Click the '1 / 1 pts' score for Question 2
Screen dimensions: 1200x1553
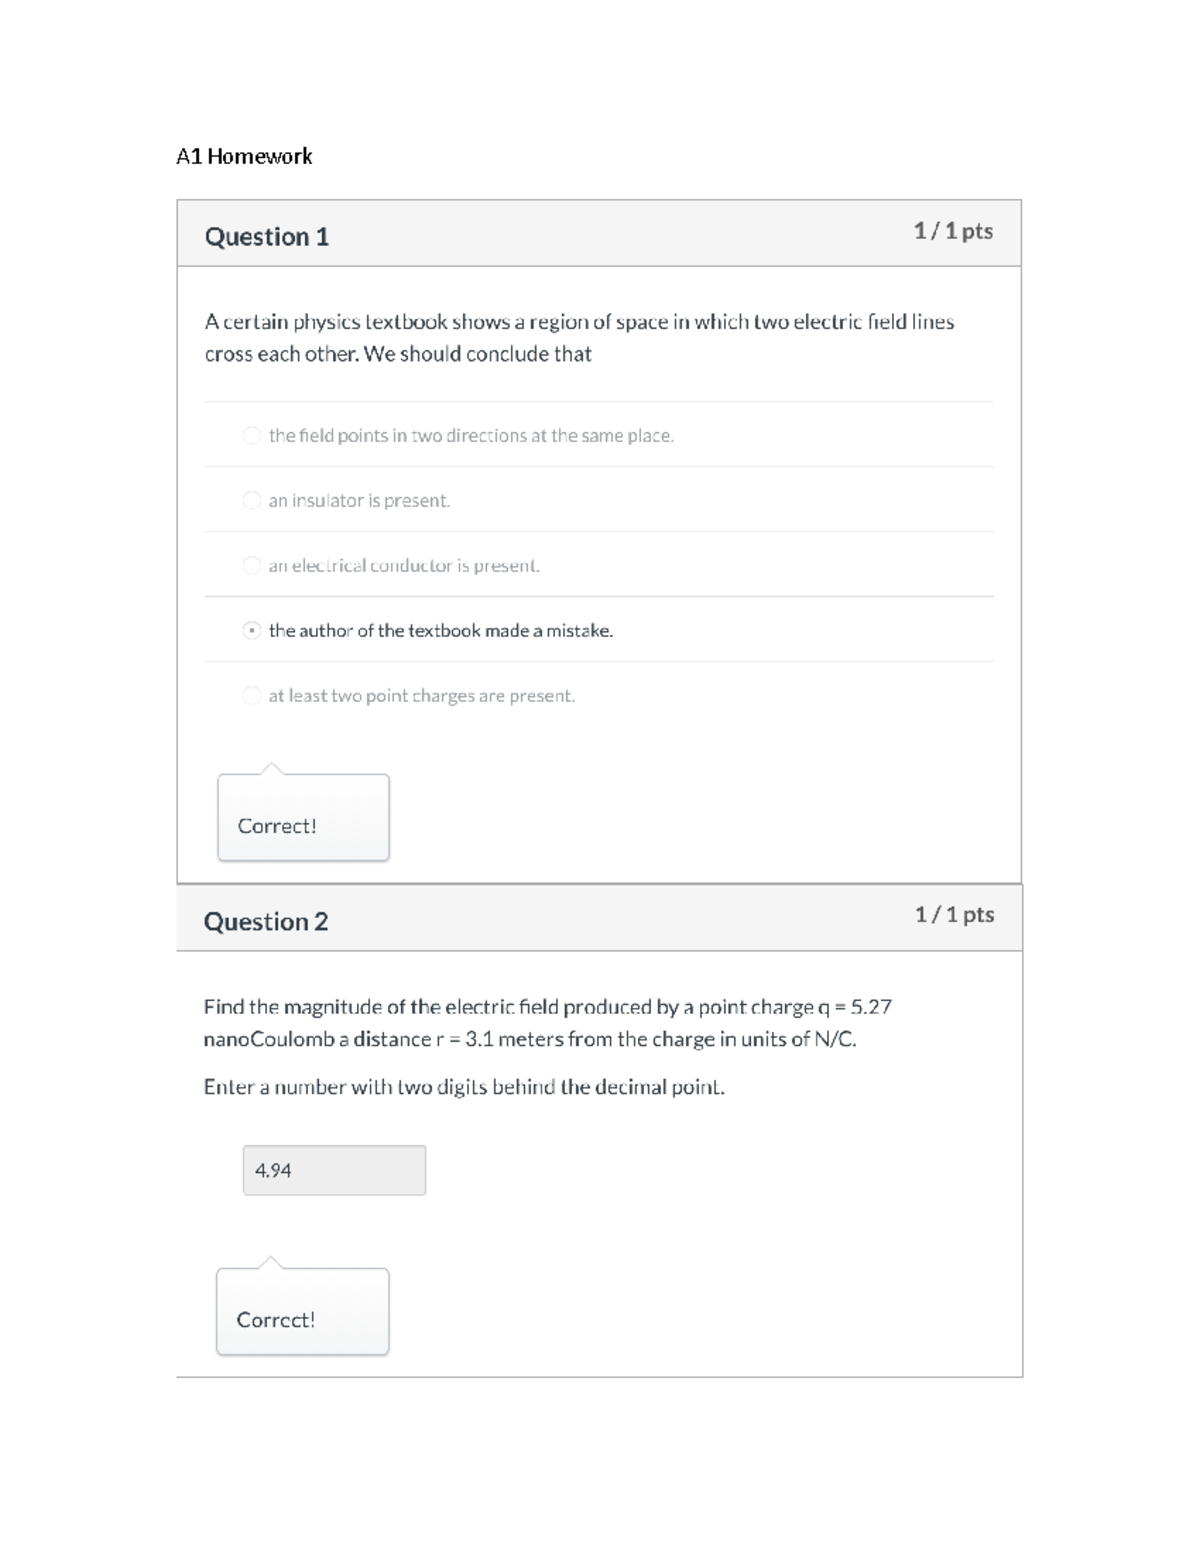click(x=954, y=915)
